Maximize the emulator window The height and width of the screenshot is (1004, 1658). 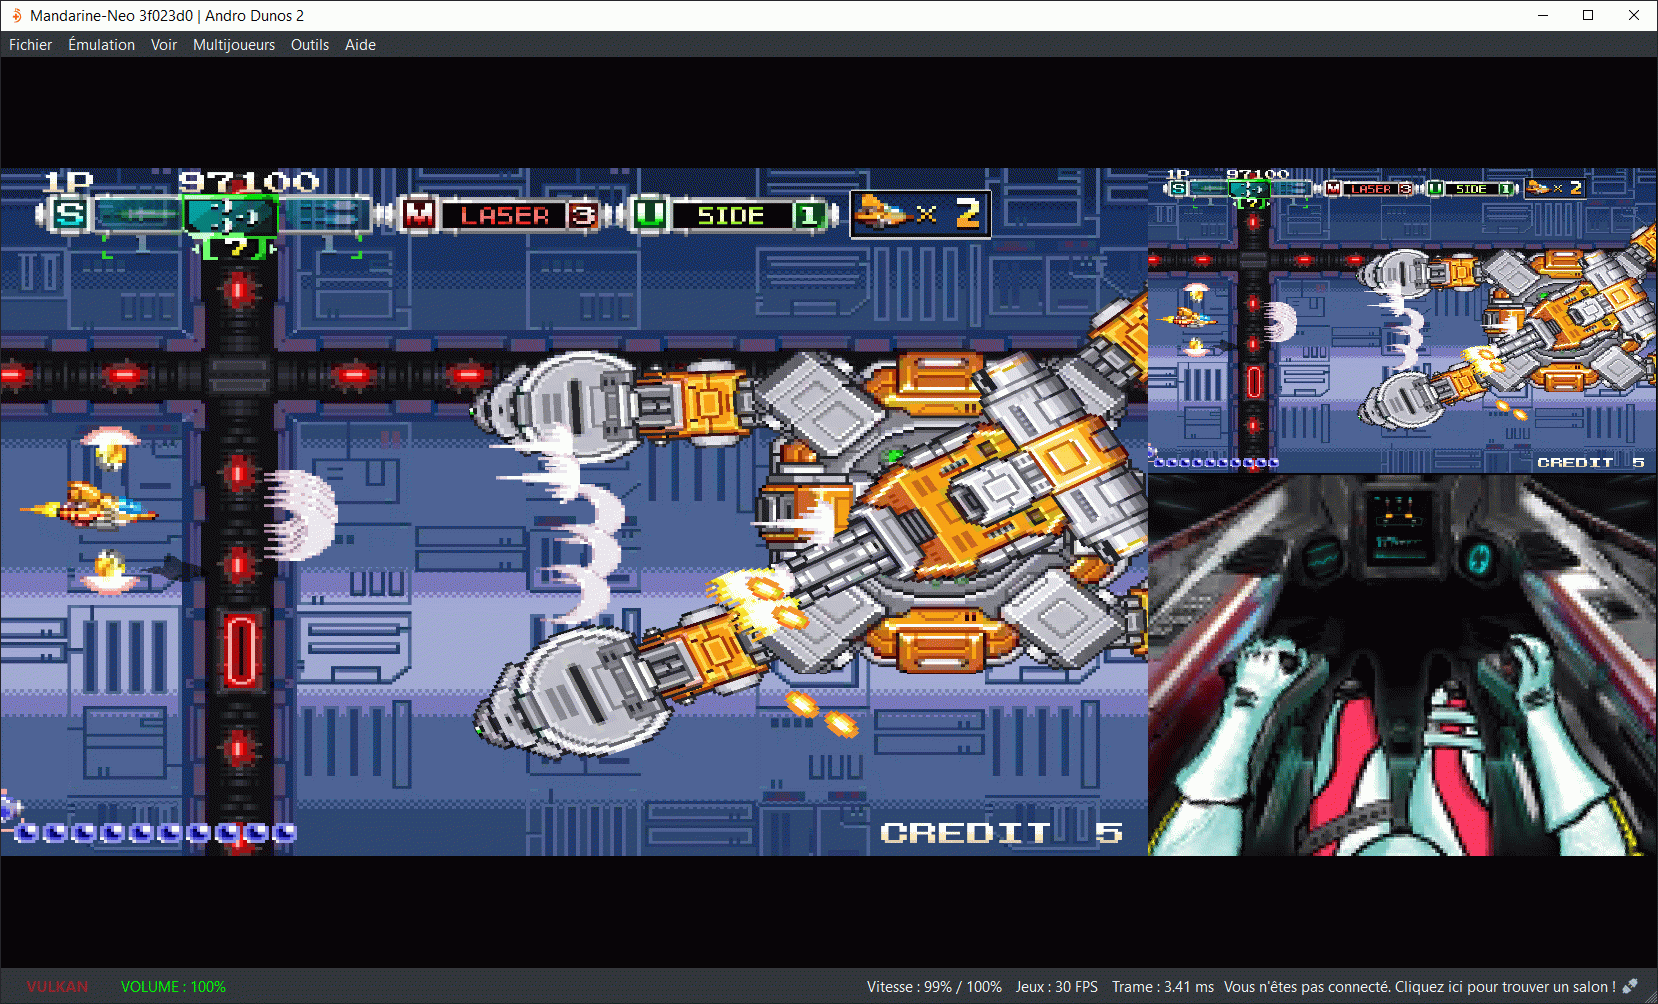[1588, 16]
